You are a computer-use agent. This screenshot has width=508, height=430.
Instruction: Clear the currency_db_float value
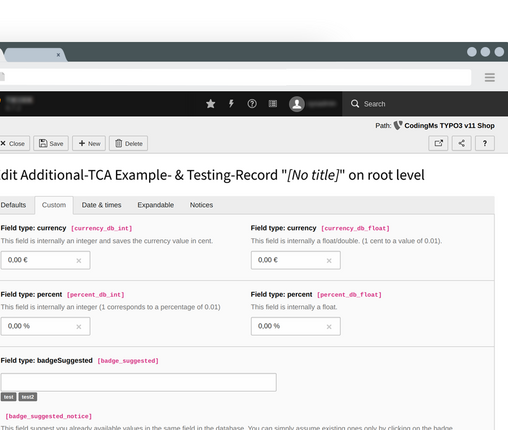(329, 261)
